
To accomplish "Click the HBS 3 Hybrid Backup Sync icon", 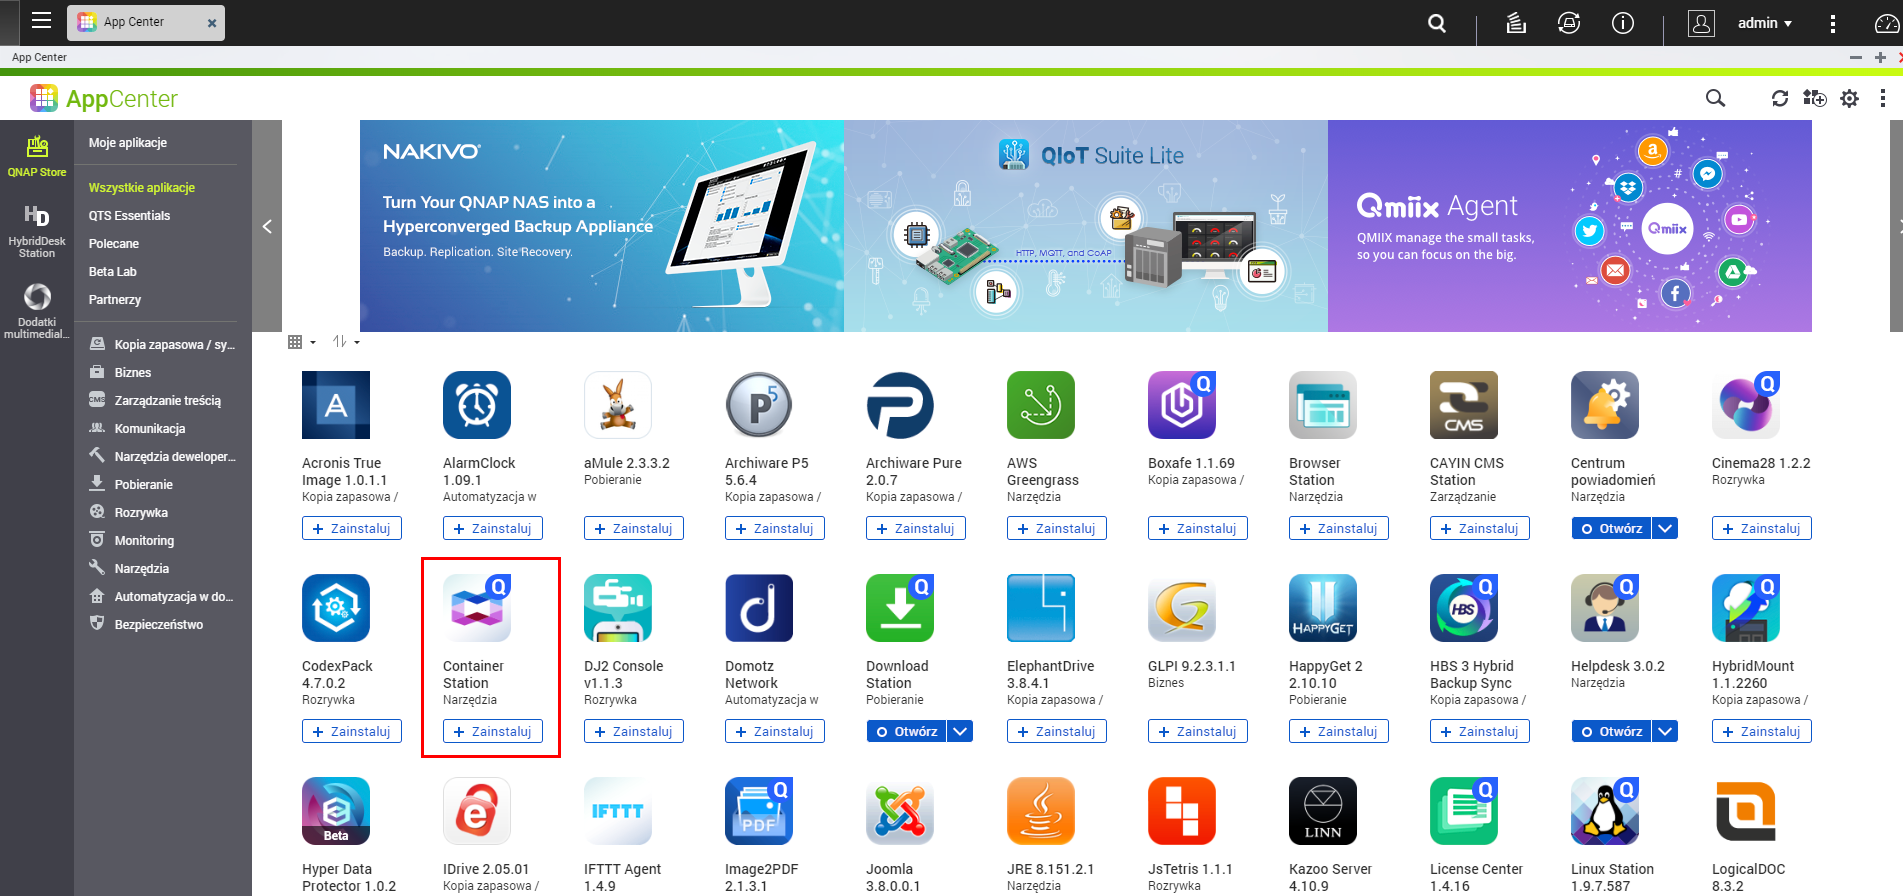I will (x=1464, y=608).
